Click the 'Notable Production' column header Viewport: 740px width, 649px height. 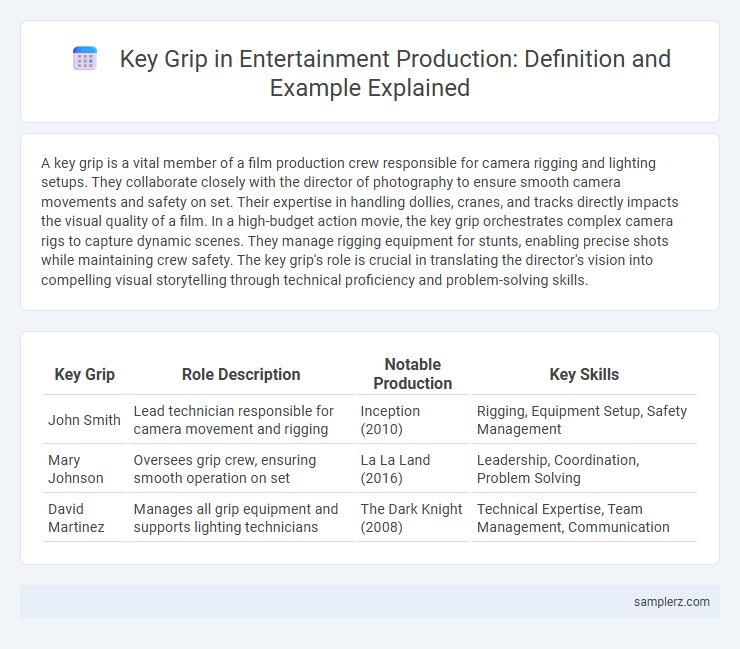click(x=412, y=374)
